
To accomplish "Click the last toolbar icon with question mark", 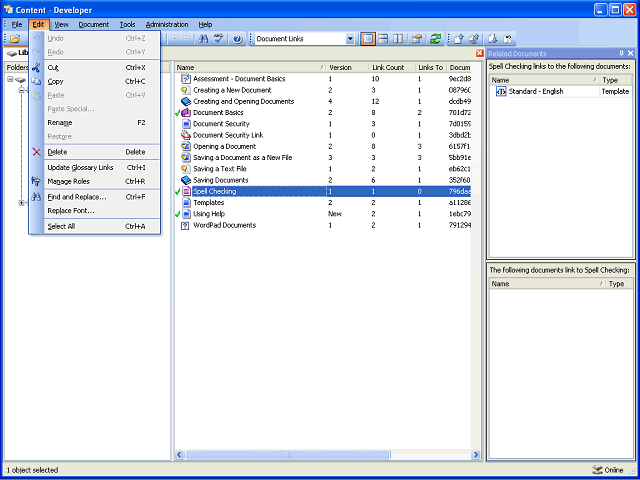I will (x=507, y=39).
